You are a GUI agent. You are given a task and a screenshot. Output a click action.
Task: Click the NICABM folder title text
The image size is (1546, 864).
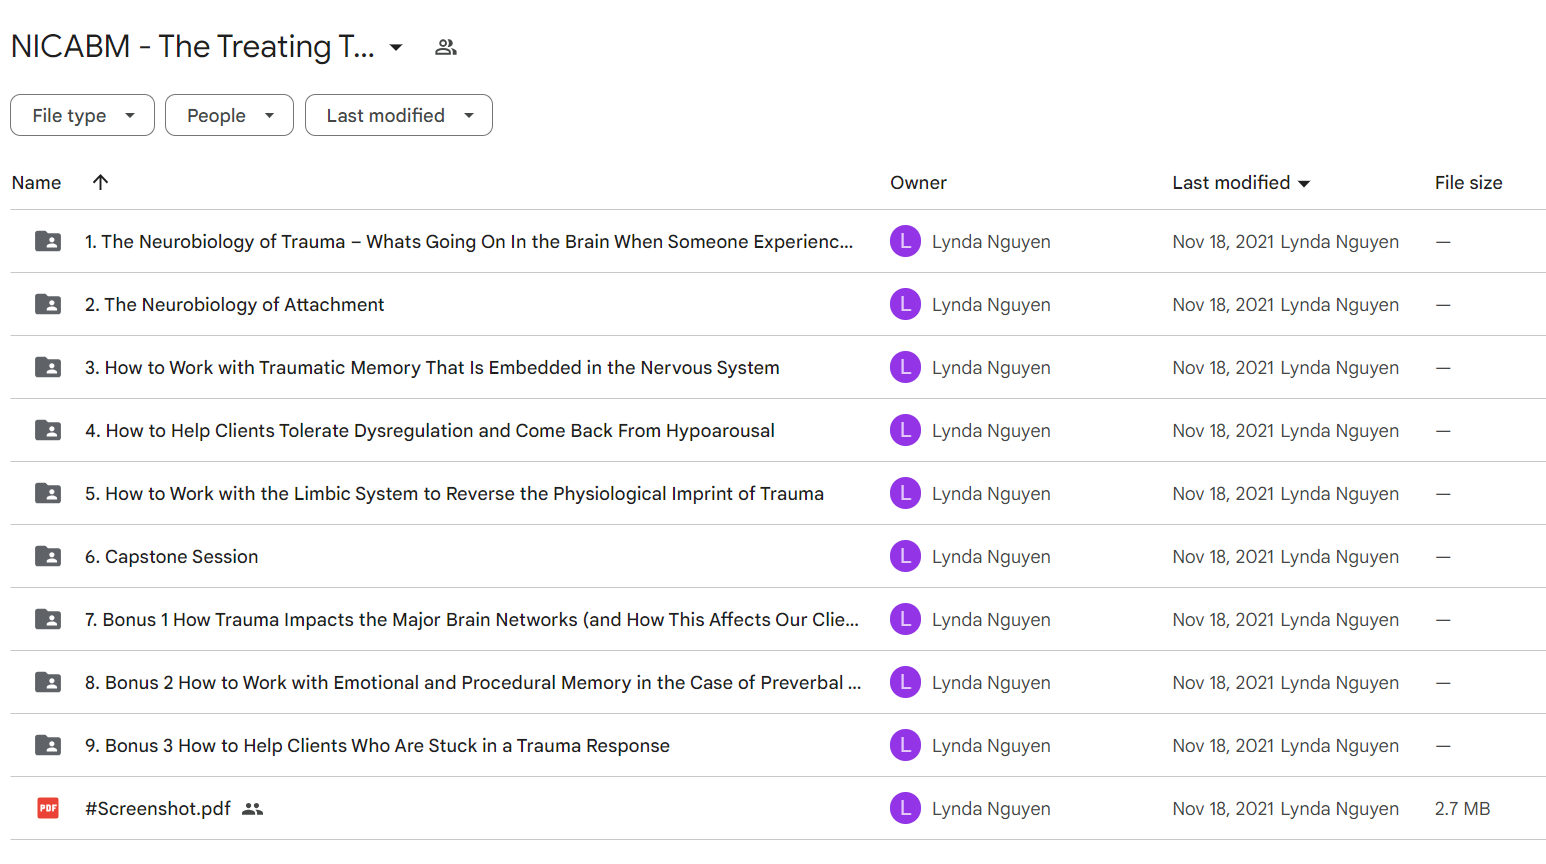pos(193,47)
